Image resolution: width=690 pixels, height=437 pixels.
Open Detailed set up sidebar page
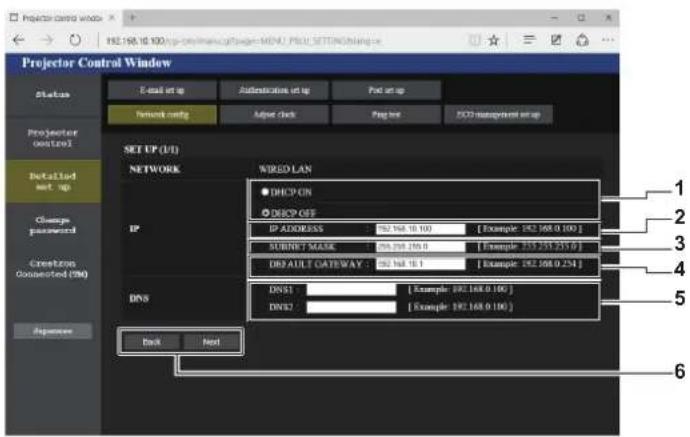tap(53, 181)
